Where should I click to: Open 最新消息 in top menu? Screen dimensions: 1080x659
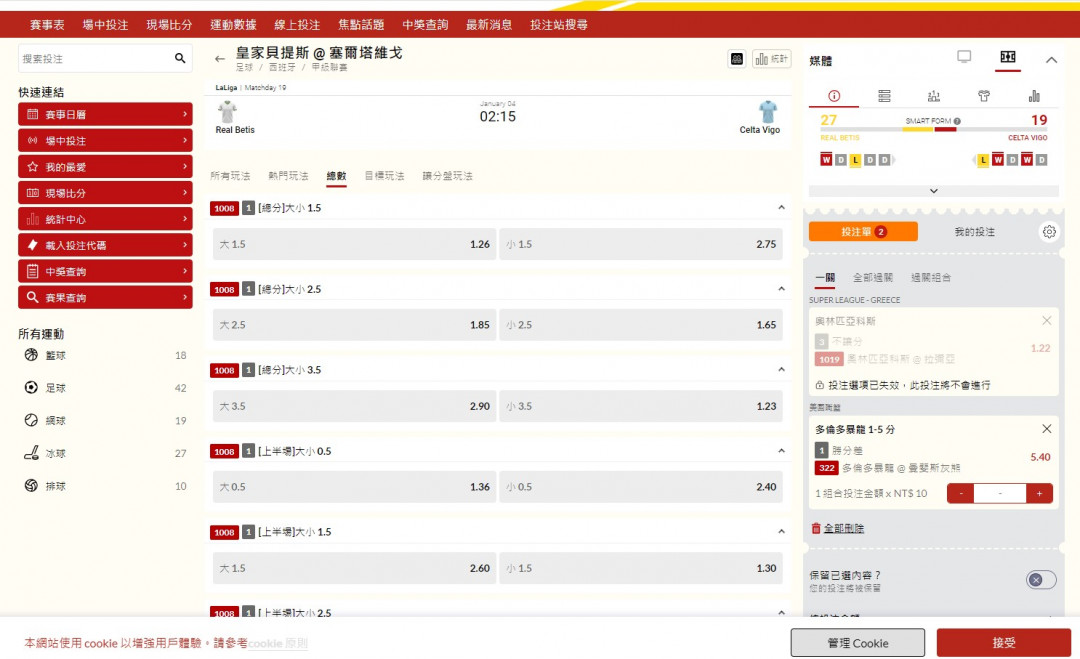488,25
